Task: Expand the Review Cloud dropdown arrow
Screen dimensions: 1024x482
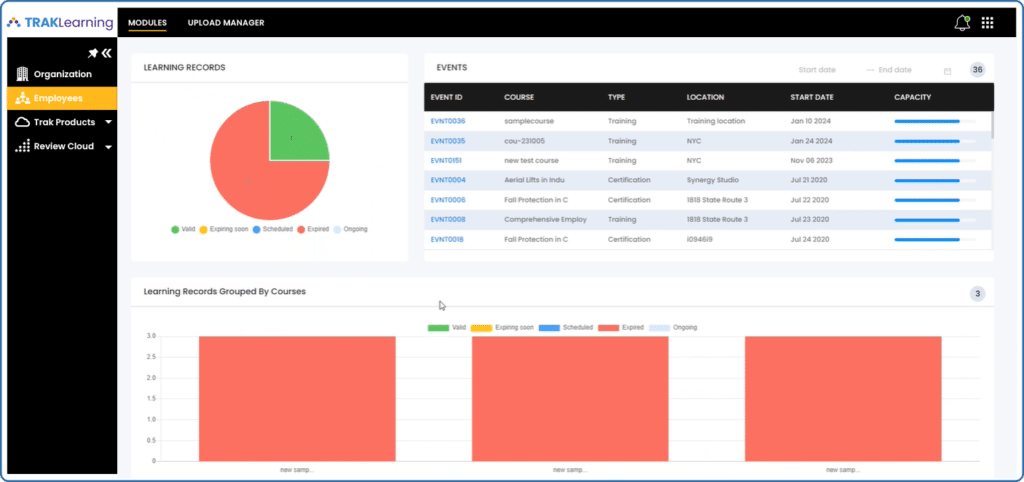Action: point(108,147)
